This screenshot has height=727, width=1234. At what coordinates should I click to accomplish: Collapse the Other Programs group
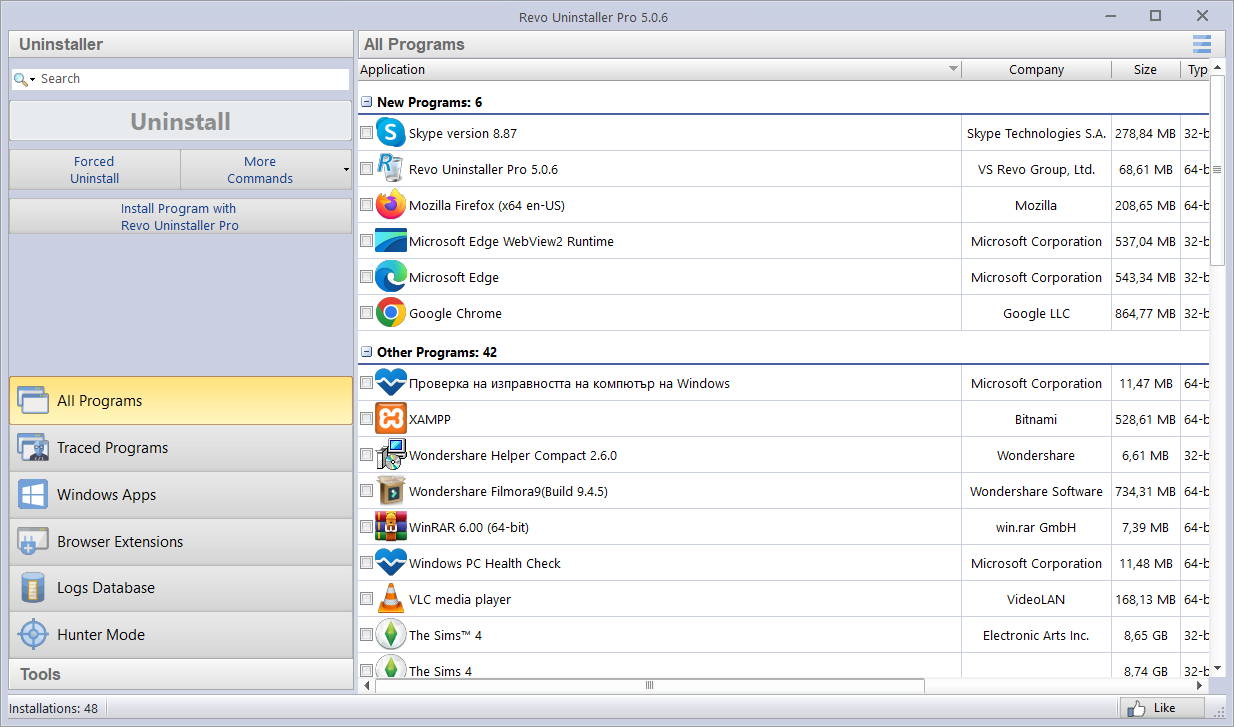point(366,352)
